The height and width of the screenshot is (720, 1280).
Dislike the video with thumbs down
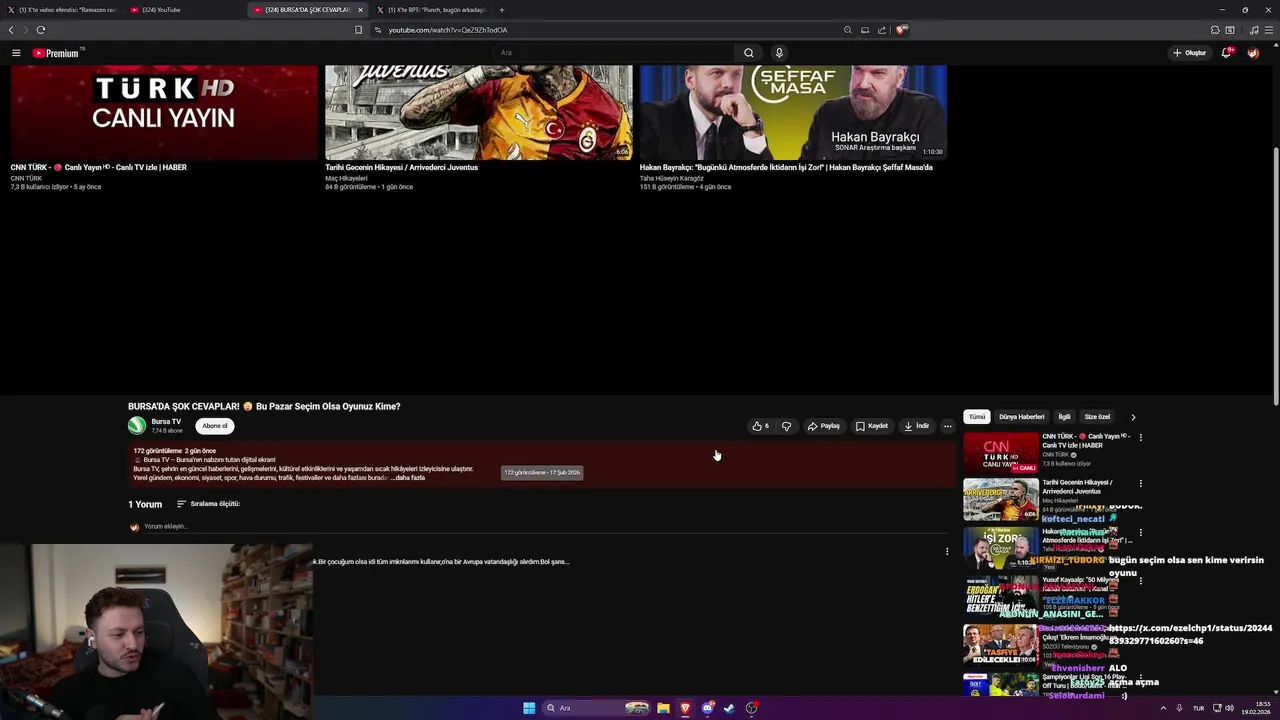(x=786, y=426)
